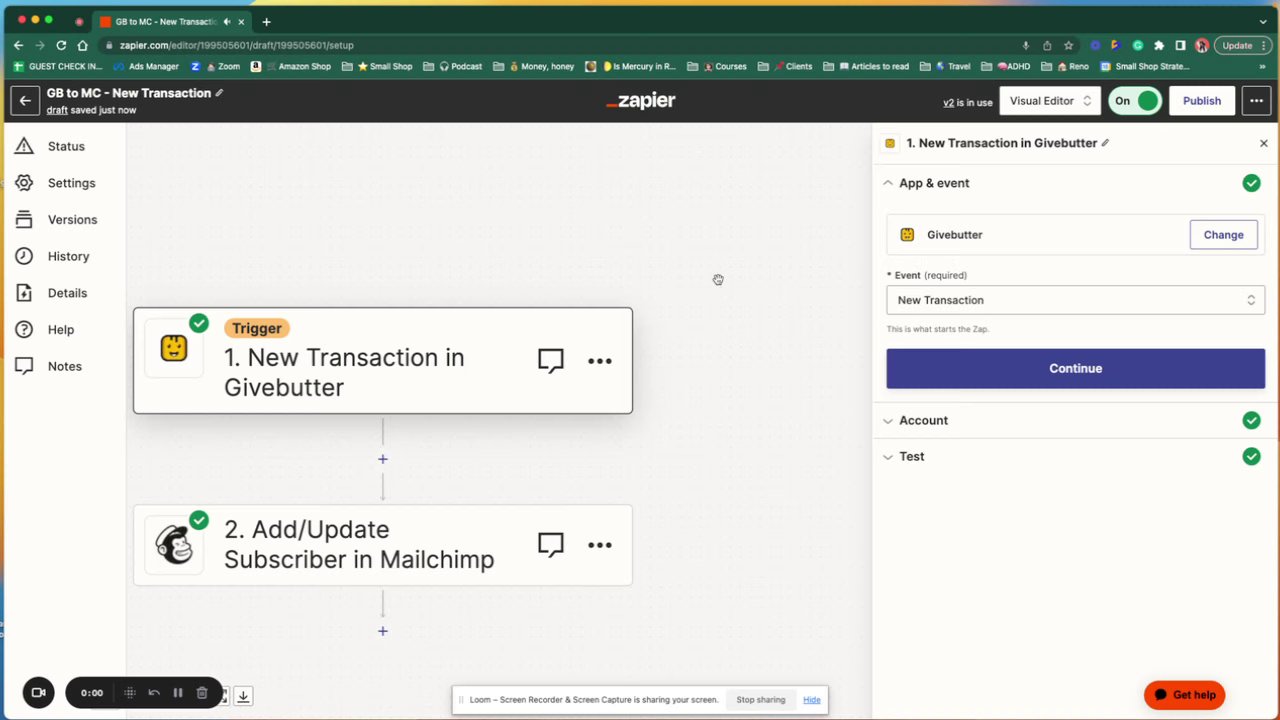The width and height of the screenshot is (1280, 720).
Task: Click the Givebutter icon on trigger step
Action: click(x=174, y=348)
